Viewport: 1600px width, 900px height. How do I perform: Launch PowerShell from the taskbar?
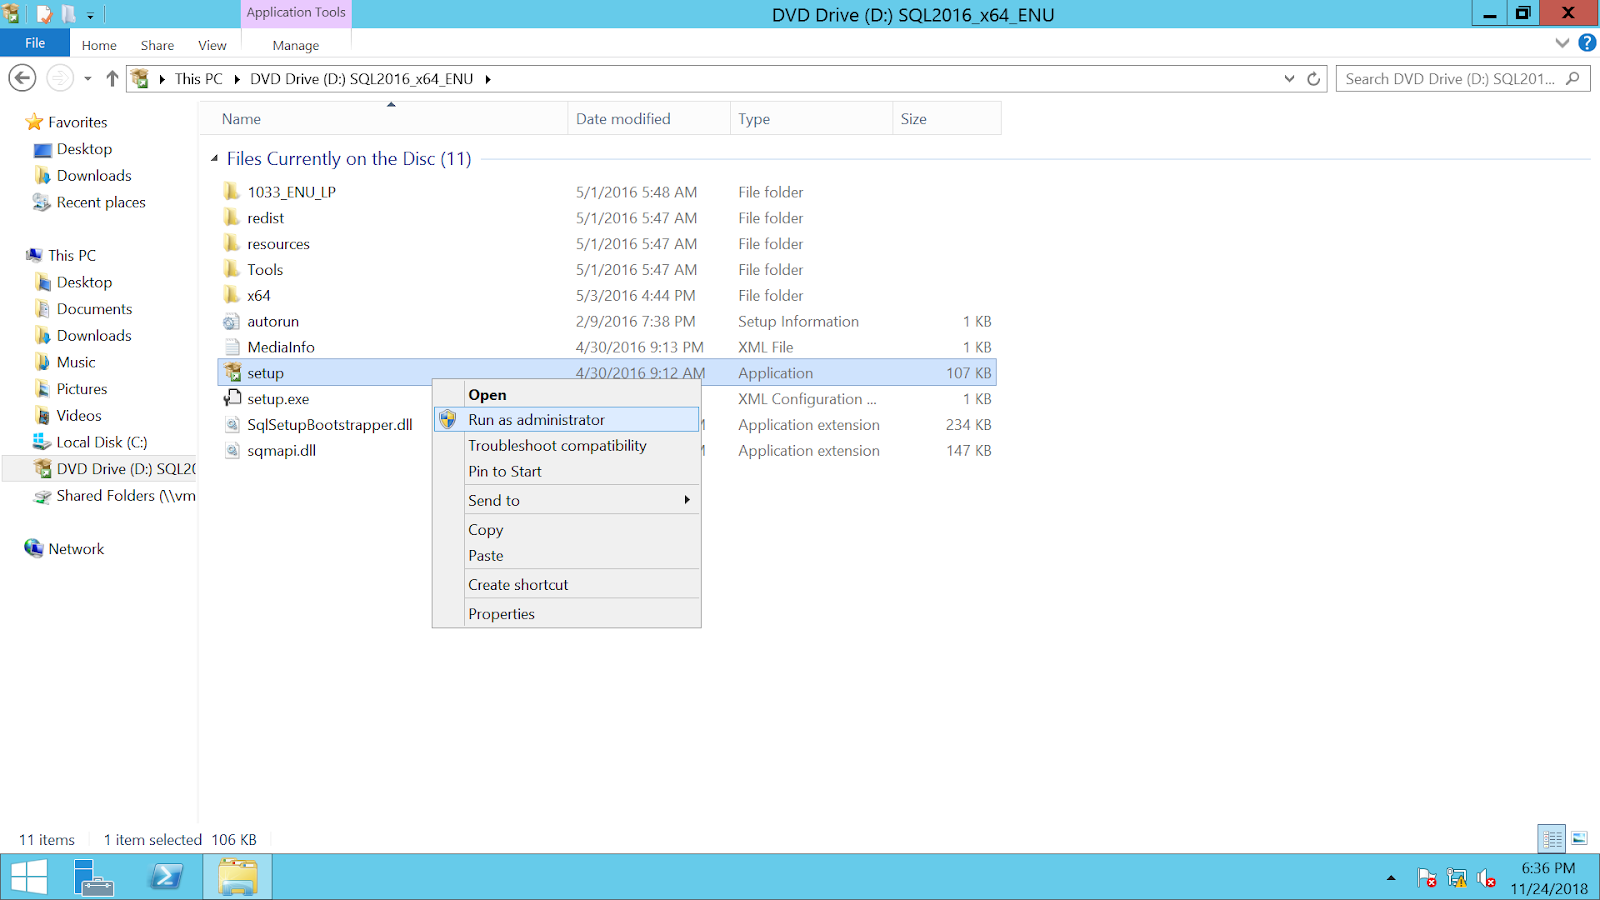pos(166,876)
